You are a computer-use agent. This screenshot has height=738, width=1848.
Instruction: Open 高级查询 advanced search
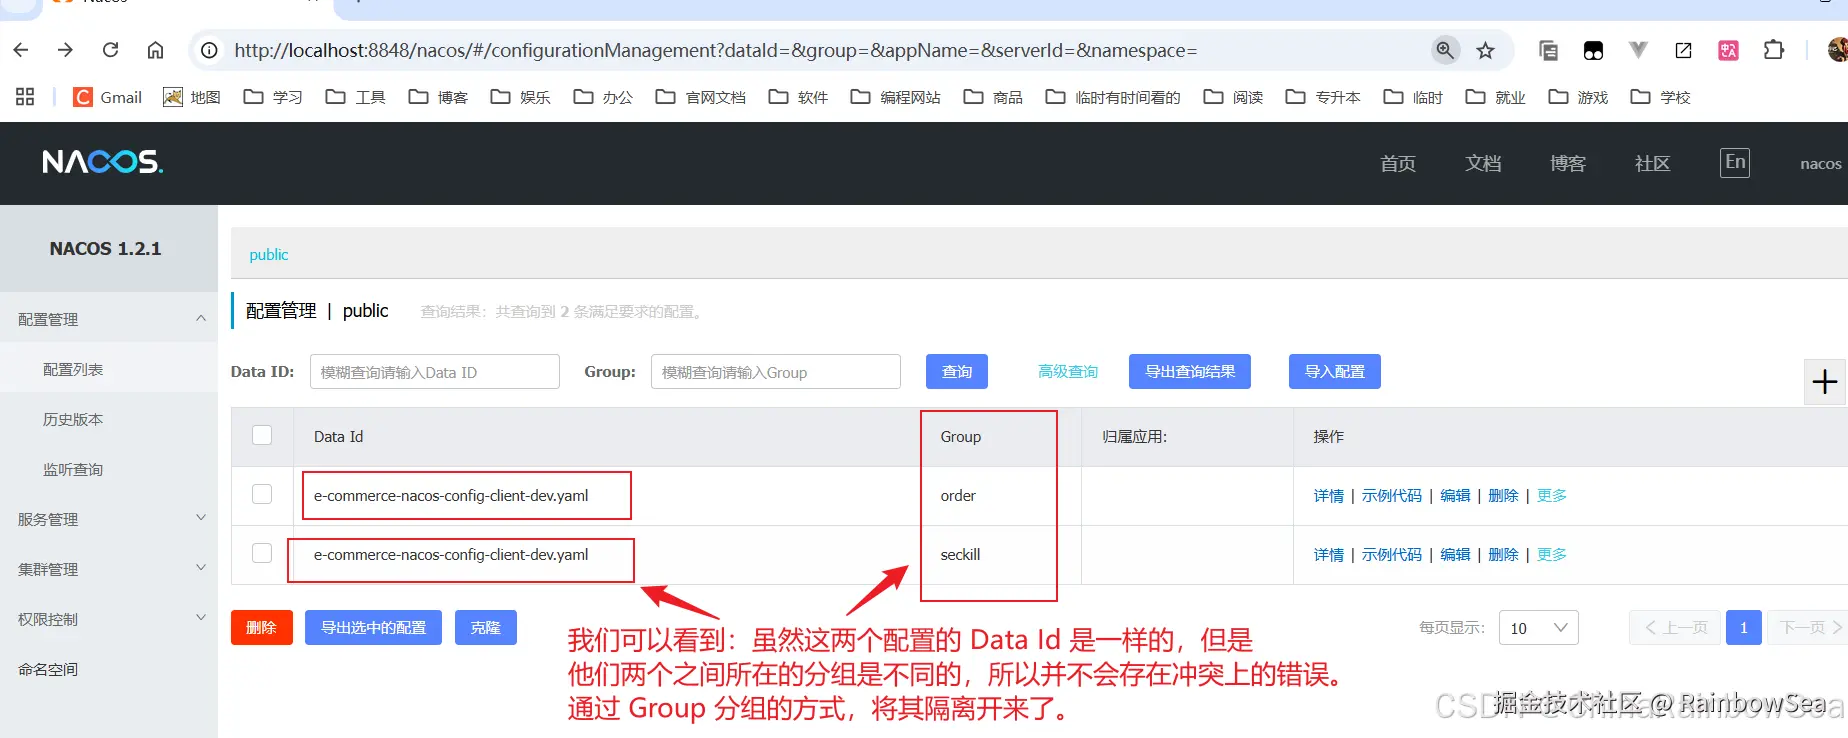pos(1068,371)
